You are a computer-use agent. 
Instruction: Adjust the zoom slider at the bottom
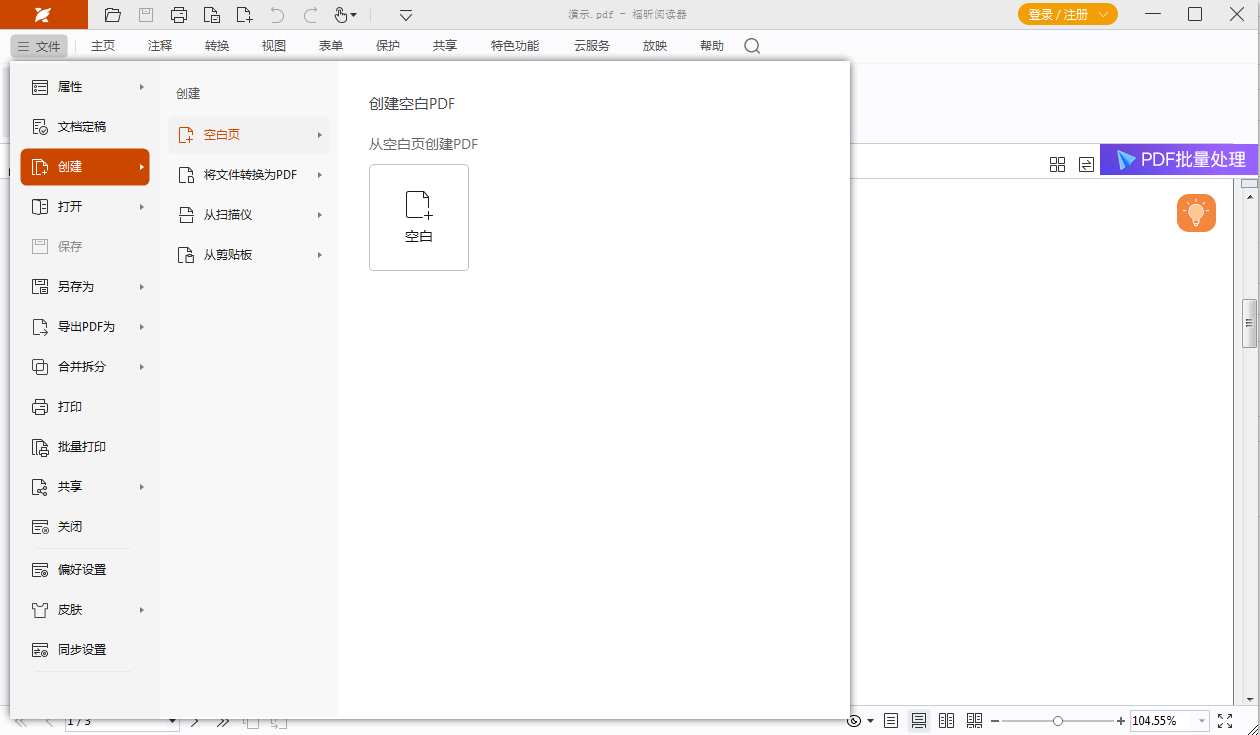click(x=1058, y=720)
